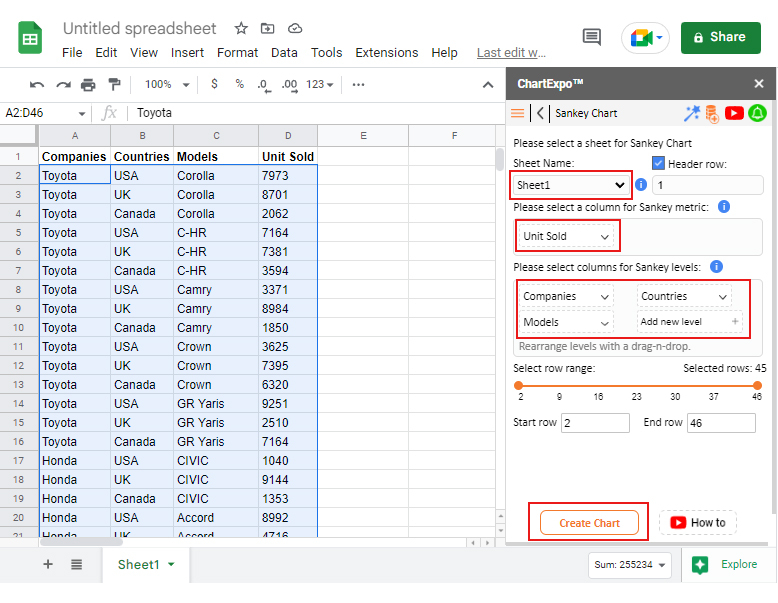
Task: Move spreadsheet to folder icon
Action: coord(267,28)
